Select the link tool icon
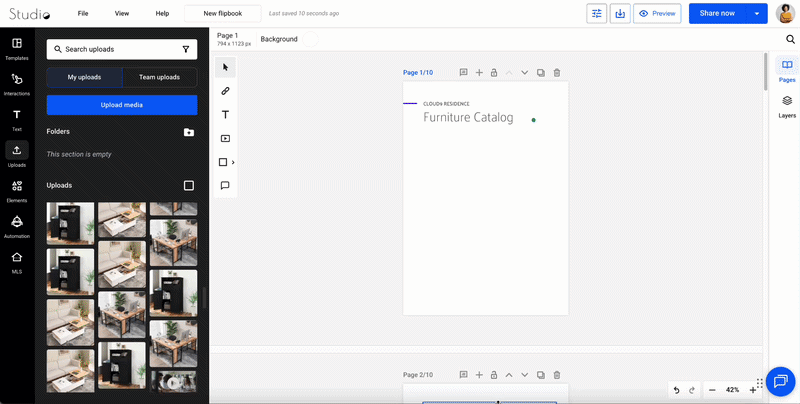The image size is (800, 404). coord(225,91)
